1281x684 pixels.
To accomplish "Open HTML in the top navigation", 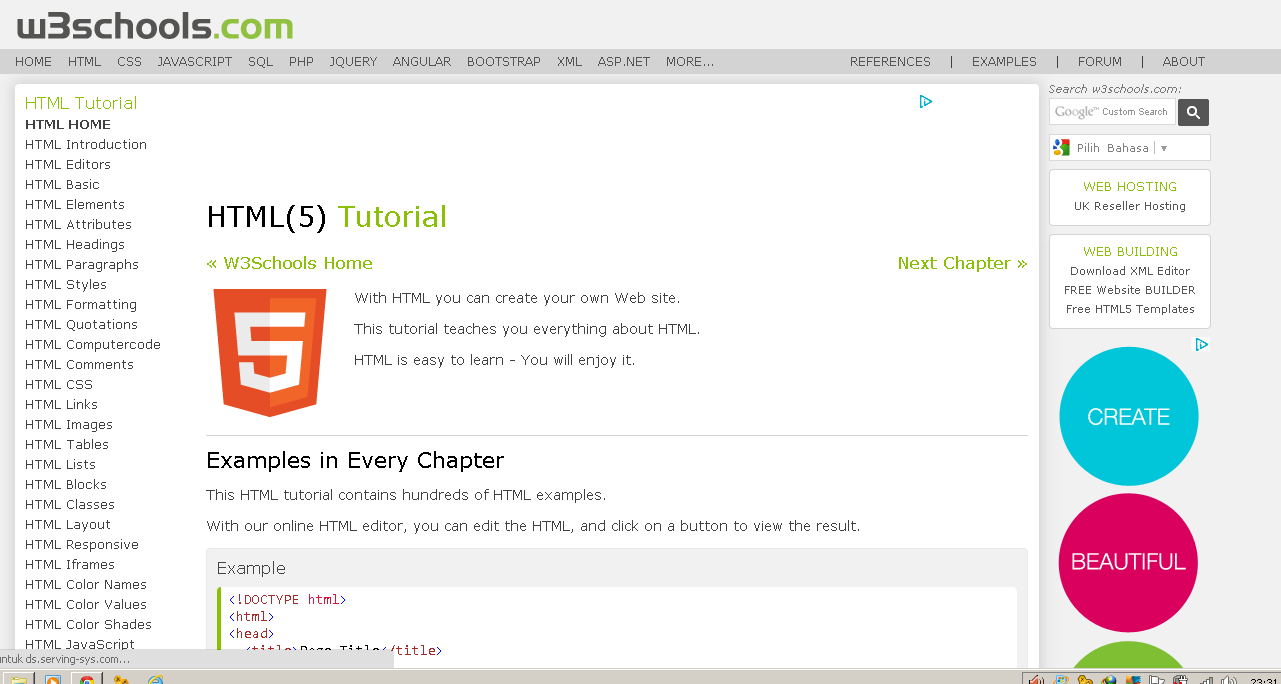I will [84, 62].
